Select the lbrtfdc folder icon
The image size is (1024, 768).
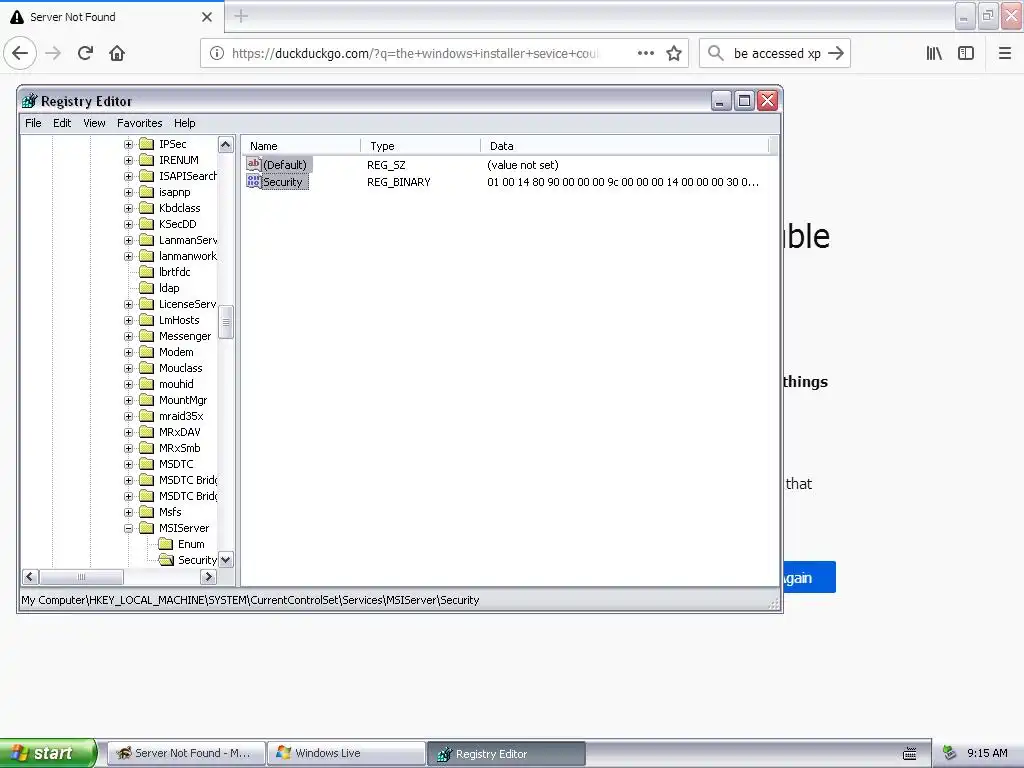147,272
